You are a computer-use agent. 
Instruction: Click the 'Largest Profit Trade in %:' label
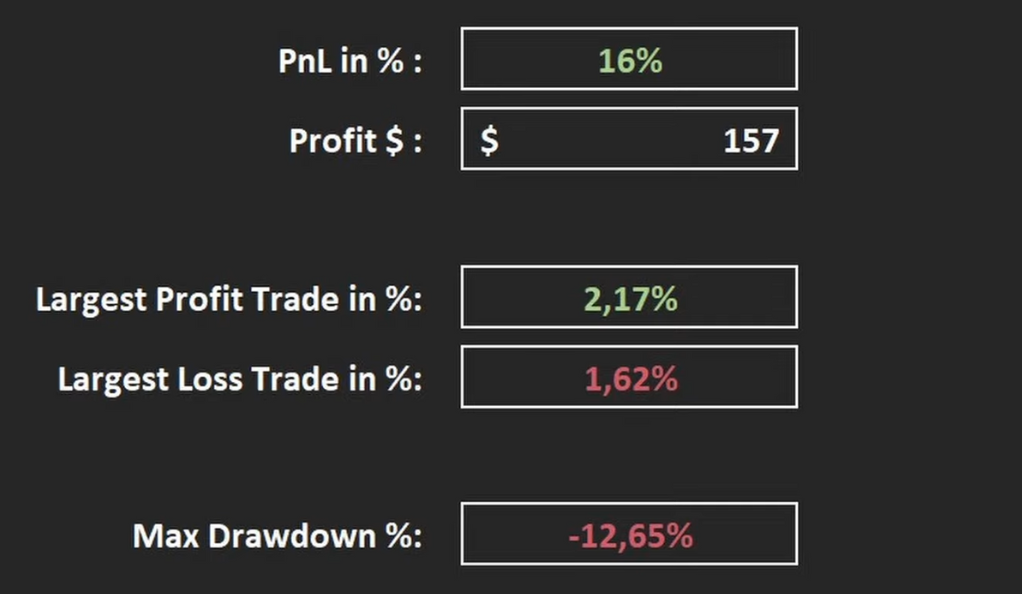pos(229,300)
